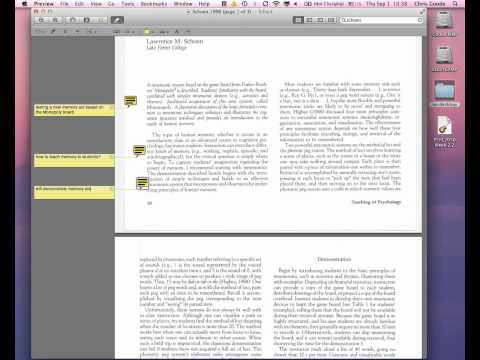Open Spotlight search magnifier in menu bar
The height and width of the screenshot is (360, 480).
click(455, 4)
